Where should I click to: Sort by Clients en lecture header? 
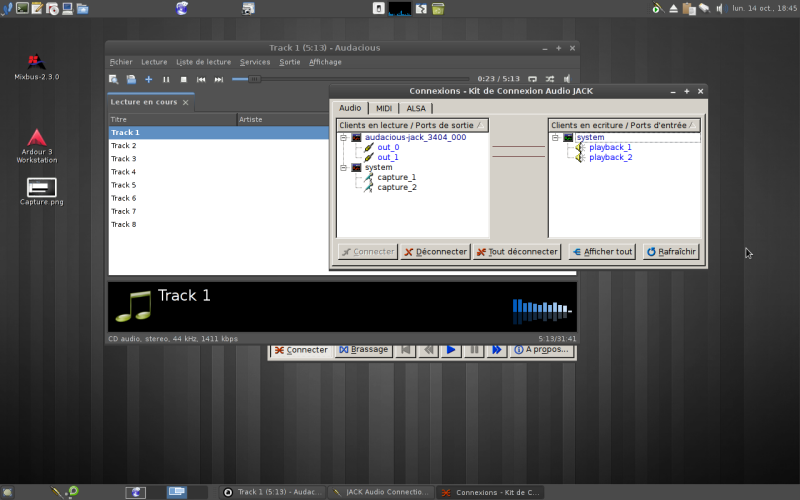[412, 126]
